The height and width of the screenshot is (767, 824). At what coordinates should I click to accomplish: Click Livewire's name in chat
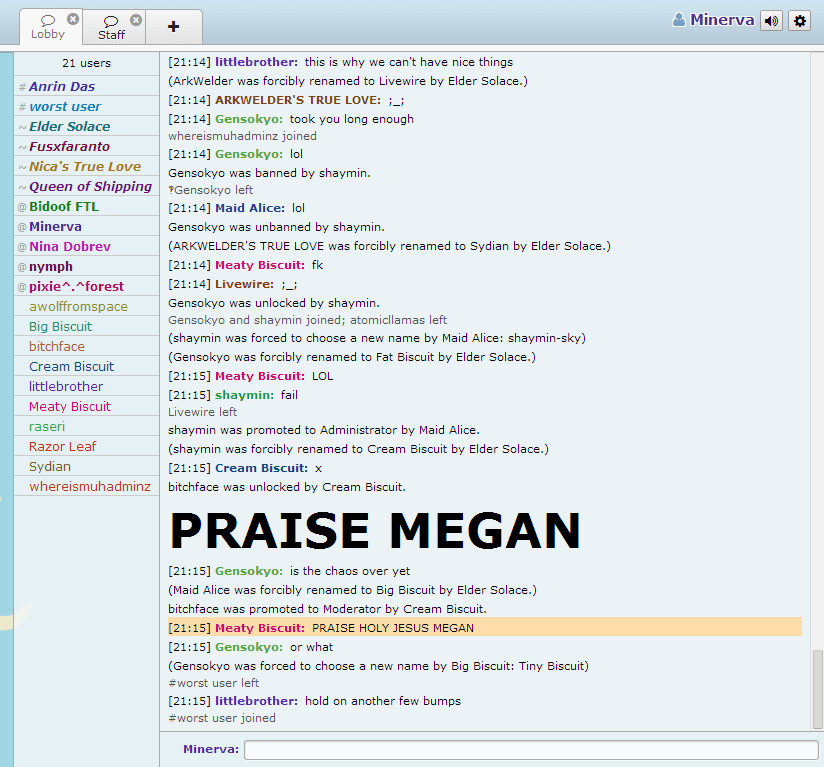(x=244, y=284)
